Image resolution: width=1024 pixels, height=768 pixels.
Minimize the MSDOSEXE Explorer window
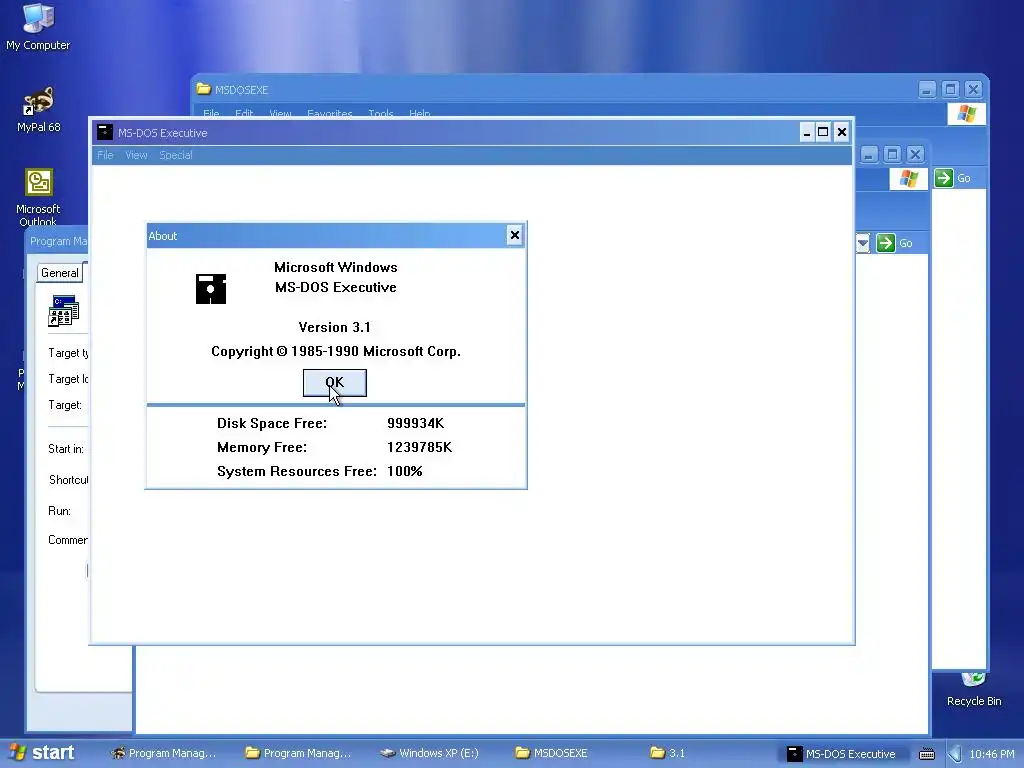point(927,89)
